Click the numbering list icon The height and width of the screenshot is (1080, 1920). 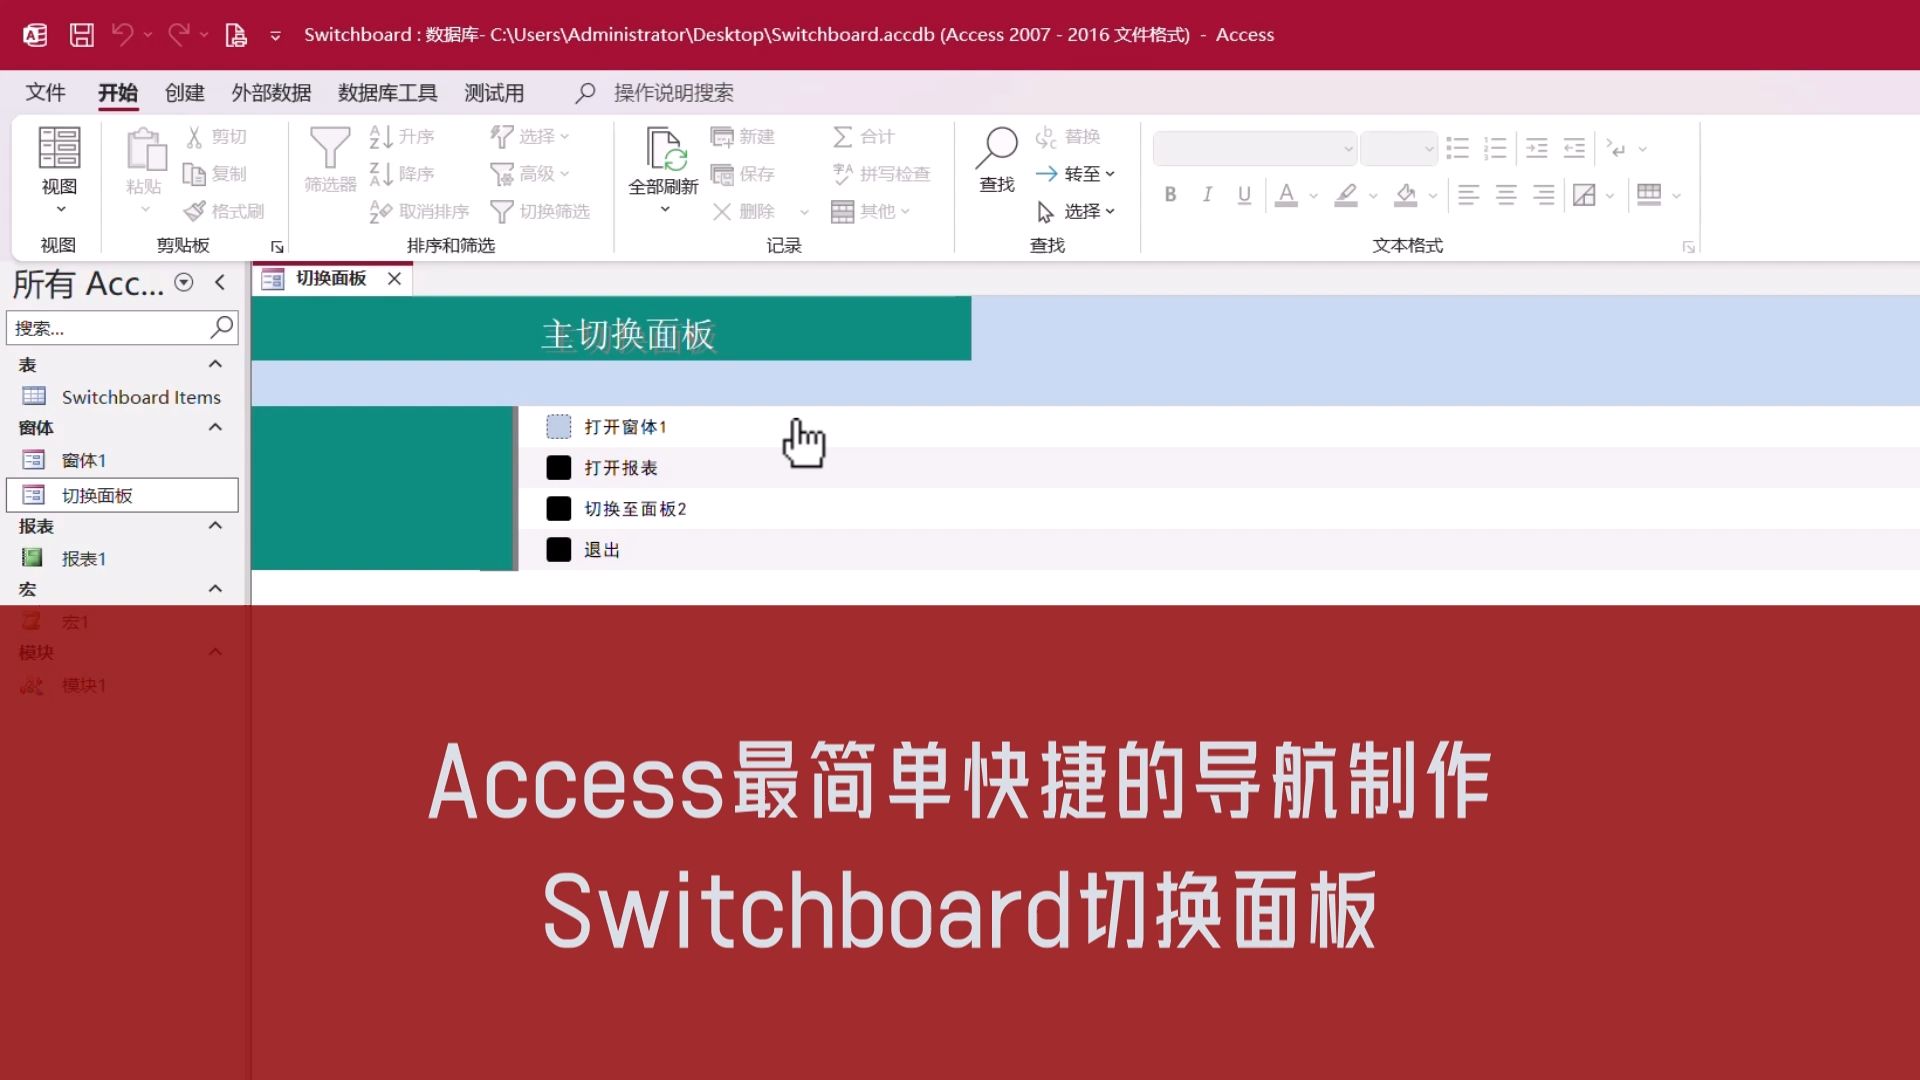1495,149
